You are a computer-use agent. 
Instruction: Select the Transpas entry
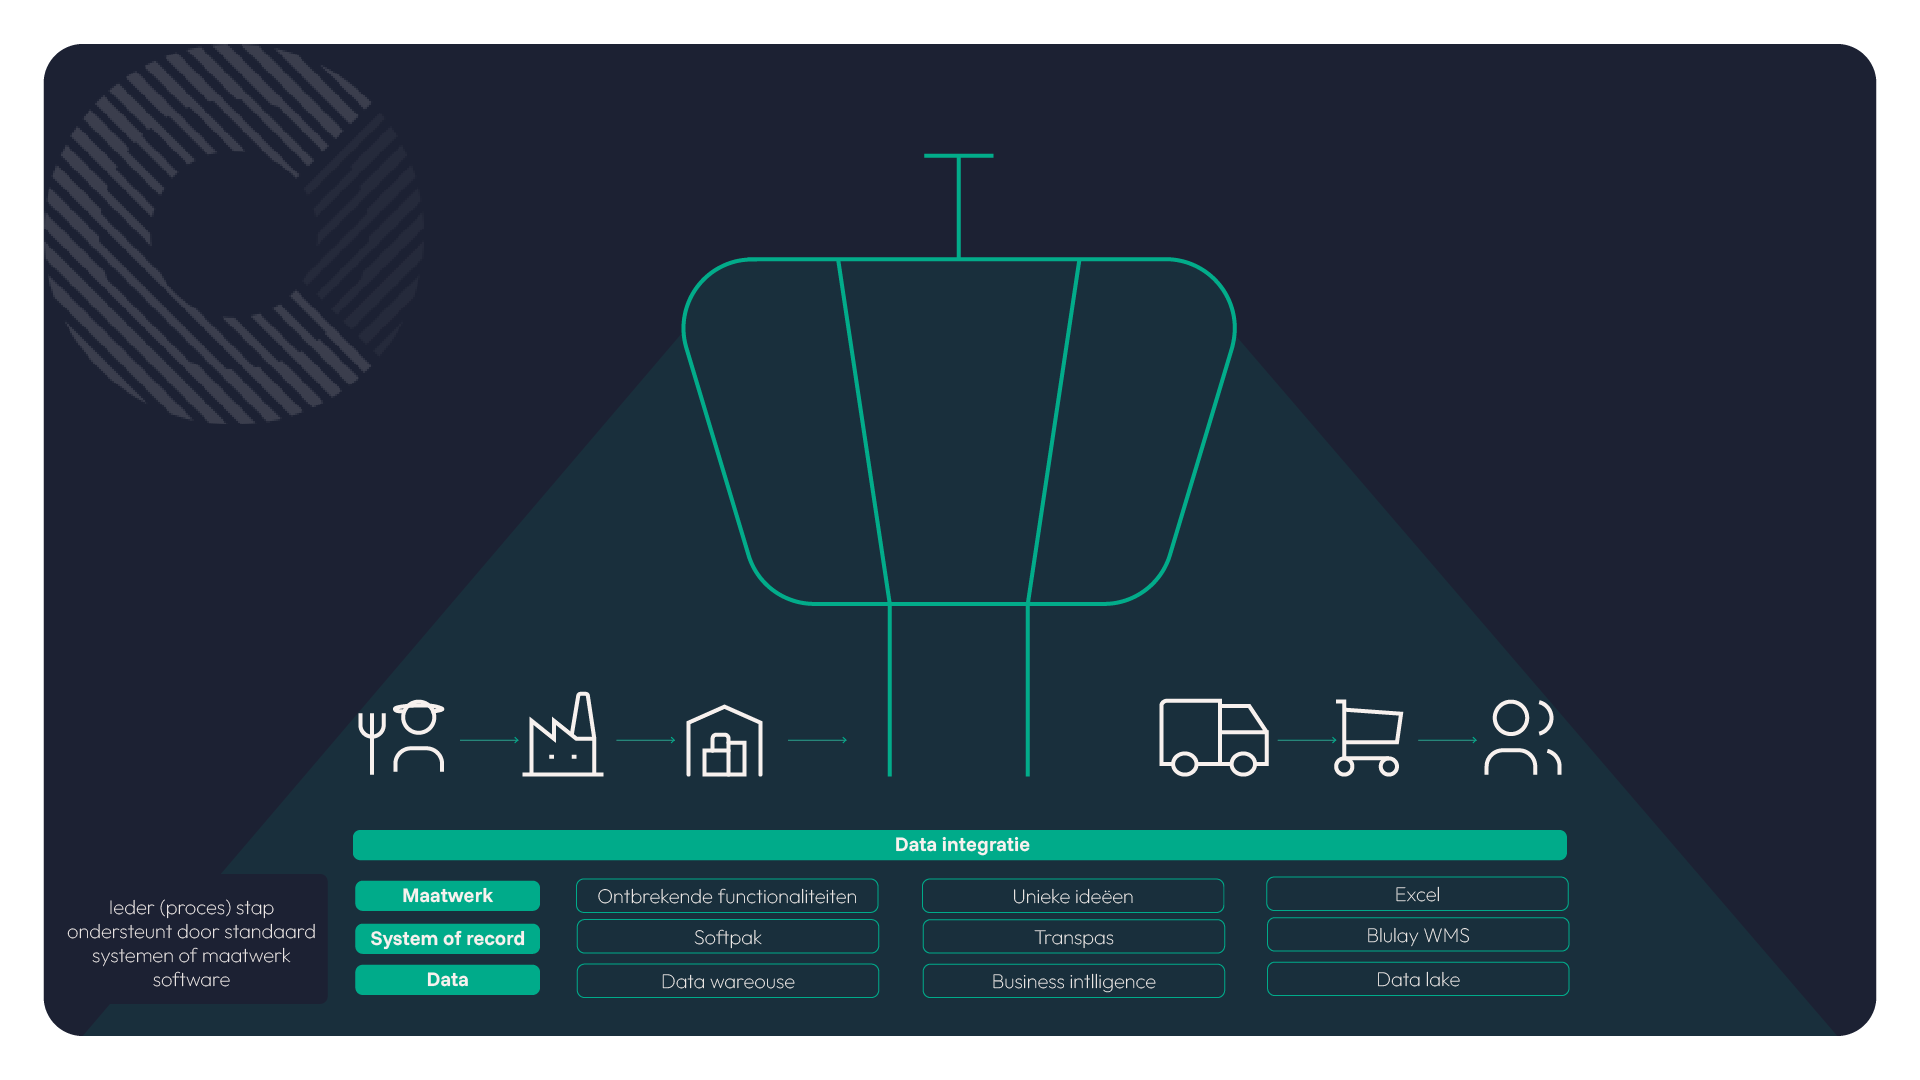tap(1072, 937)
